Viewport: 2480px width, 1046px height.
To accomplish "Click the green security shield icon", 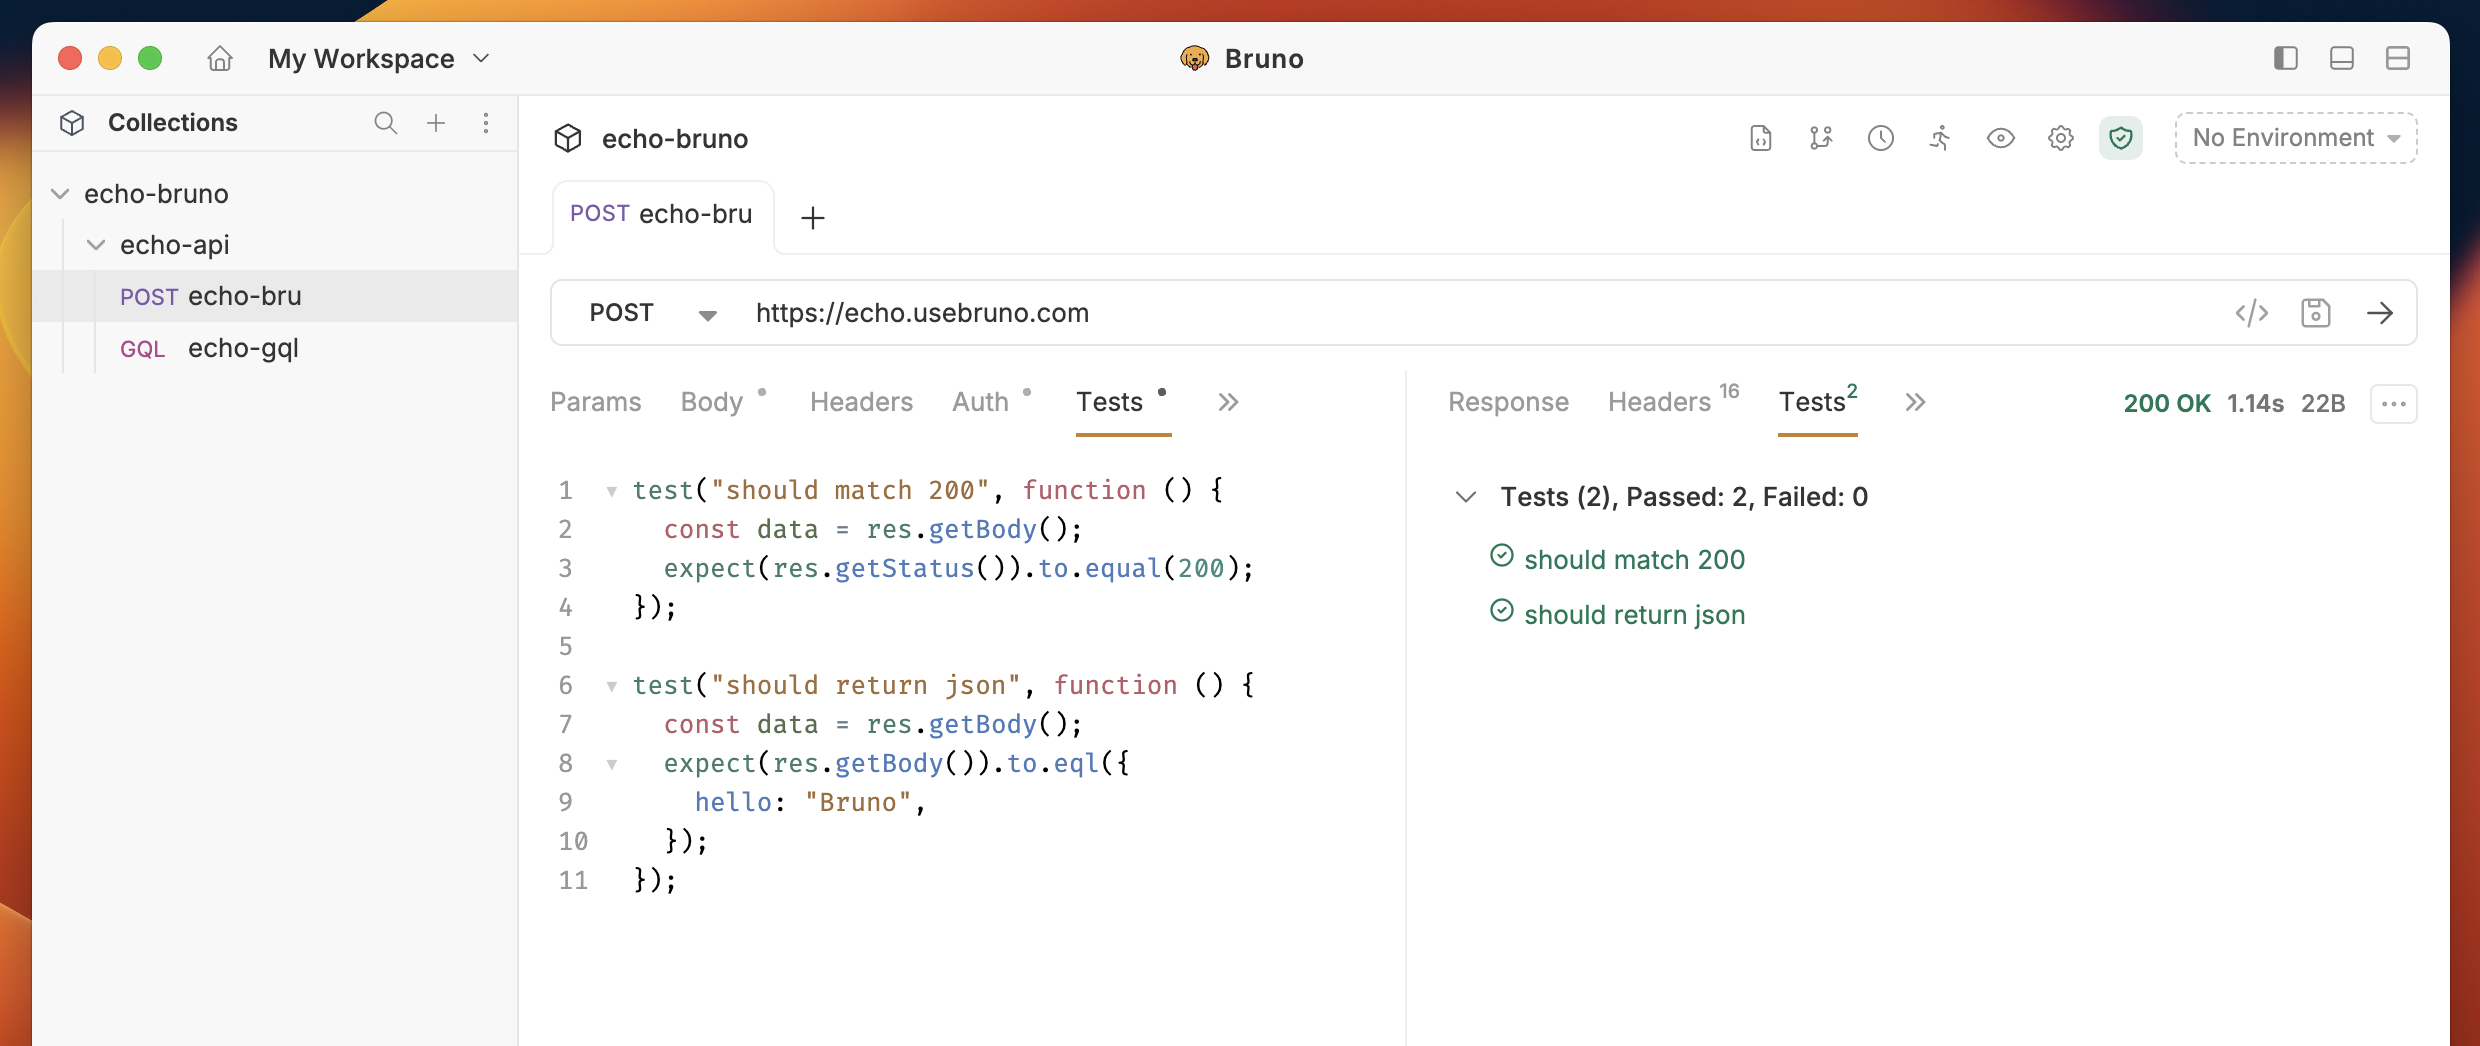I will click(2121, 138).
